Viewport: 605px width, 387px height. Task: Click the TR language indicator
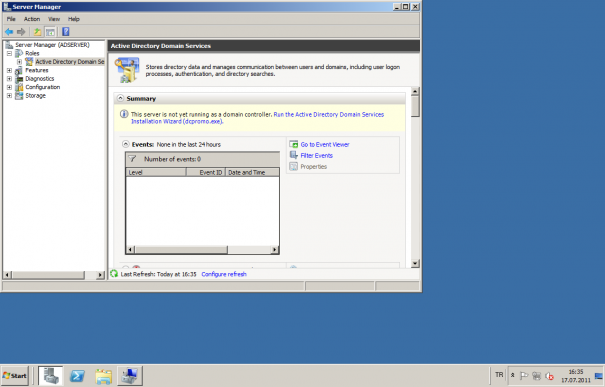tap(499, 375)
